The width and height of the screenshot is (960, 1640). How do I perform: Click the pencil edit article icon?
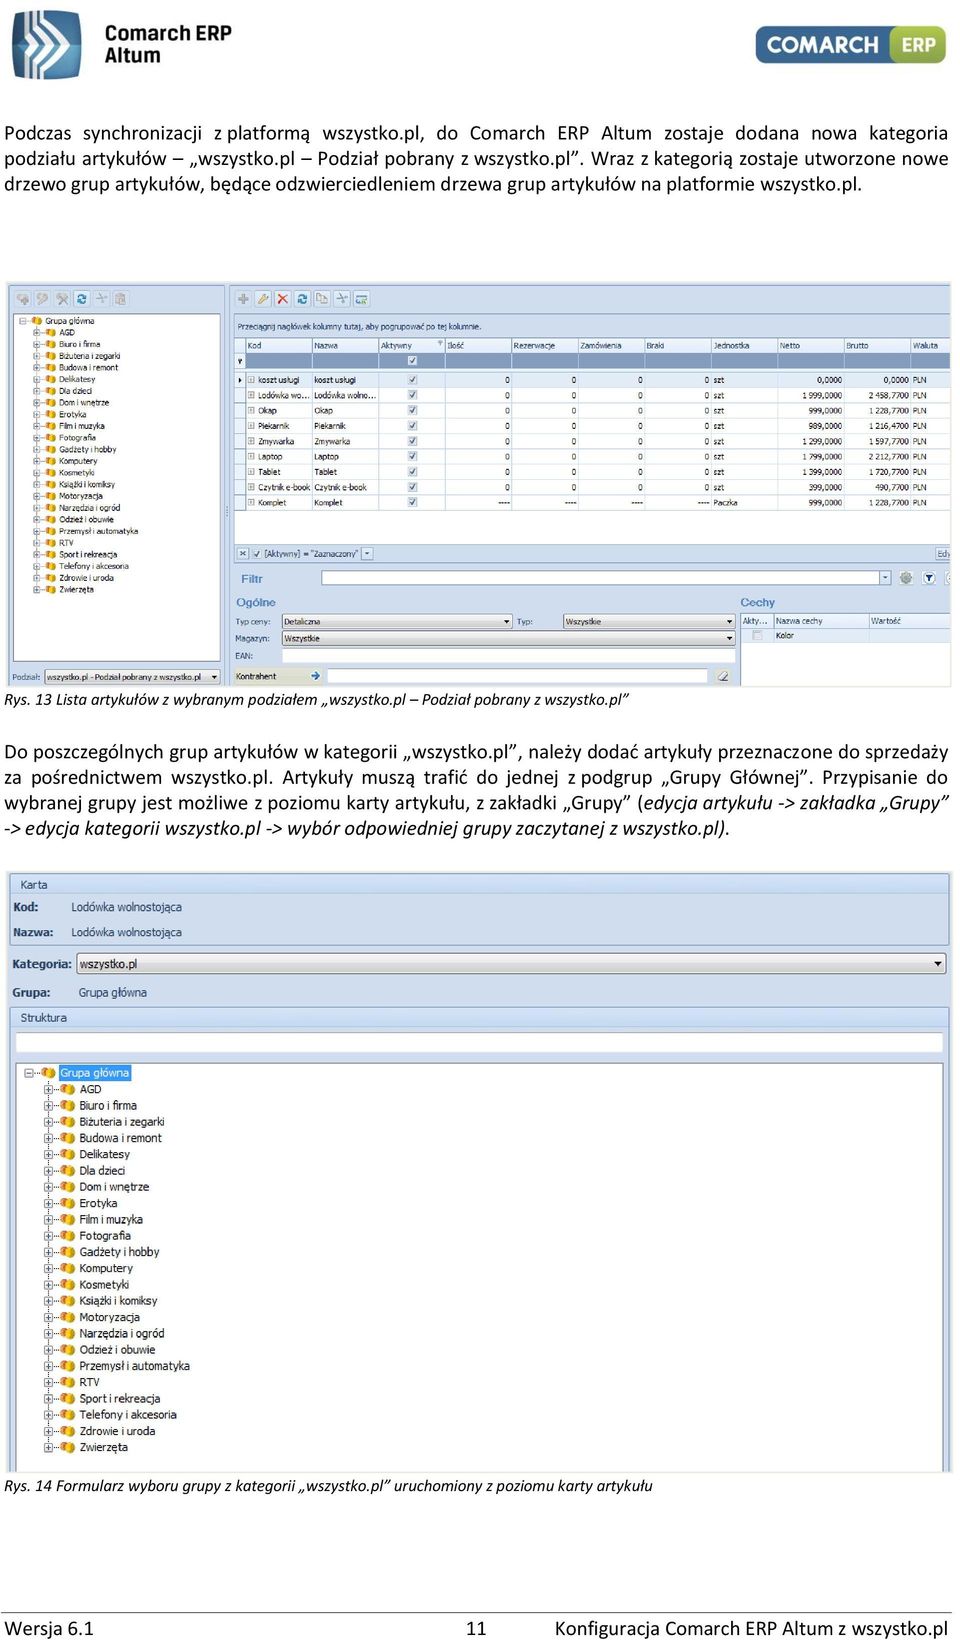coord(263,299)
